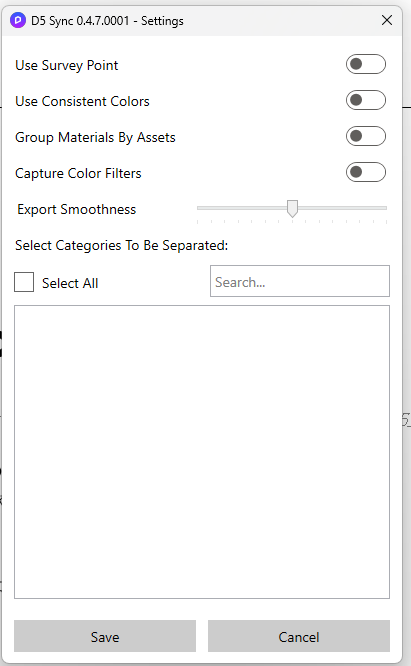Image resolution: width=411 pixels, height=666 pixels.
Task: Click the D5 Sync purple logo icon
Action: (18, 20)
